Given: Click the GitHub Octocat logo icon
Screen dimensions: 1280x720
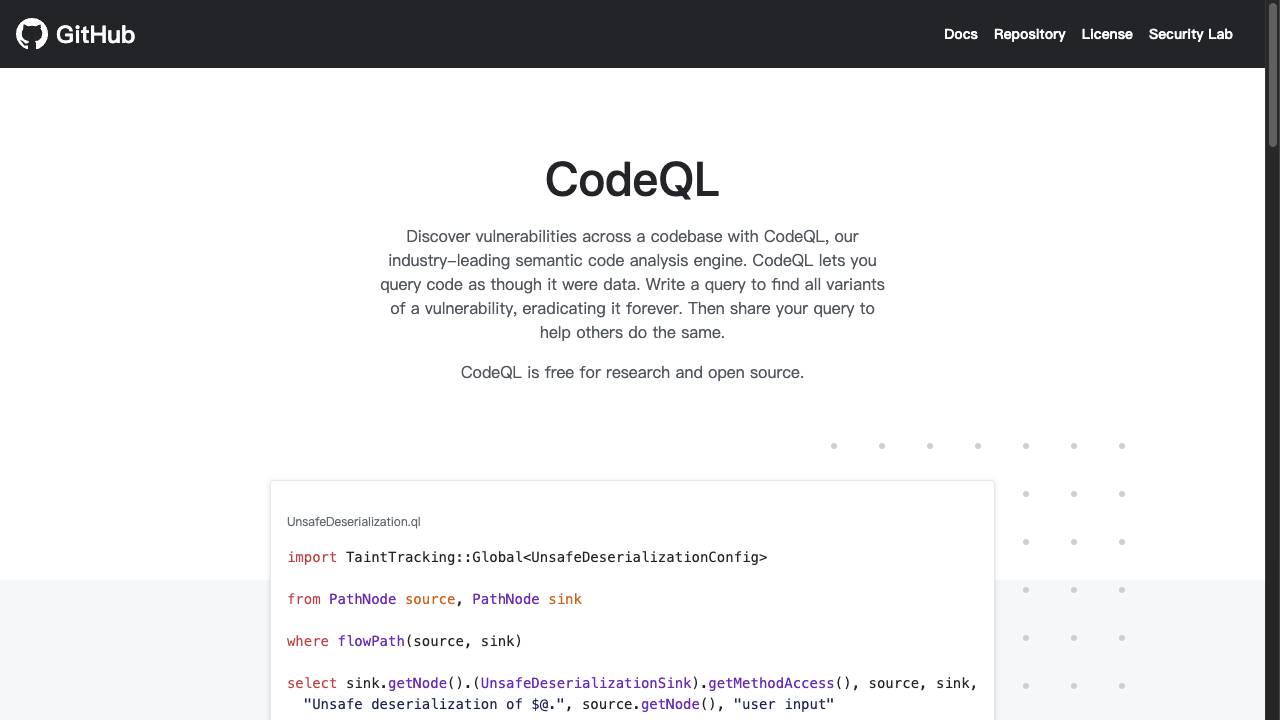Looking at the screenshot, I should [x=32, y=34].
